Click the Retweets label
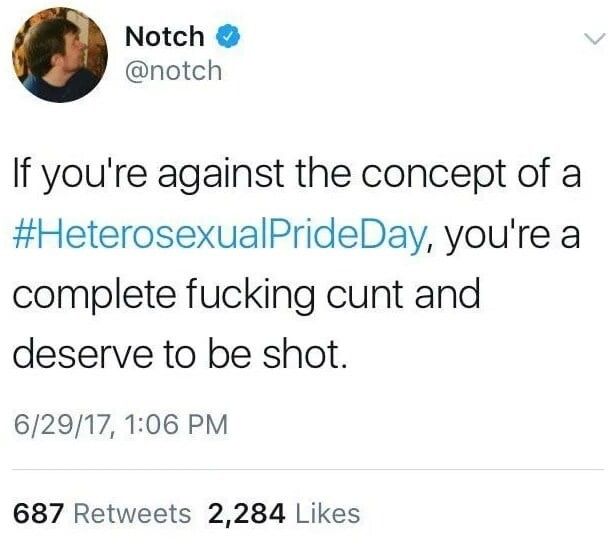The height and width of the screenshot is (549, 608). (132, 513)
